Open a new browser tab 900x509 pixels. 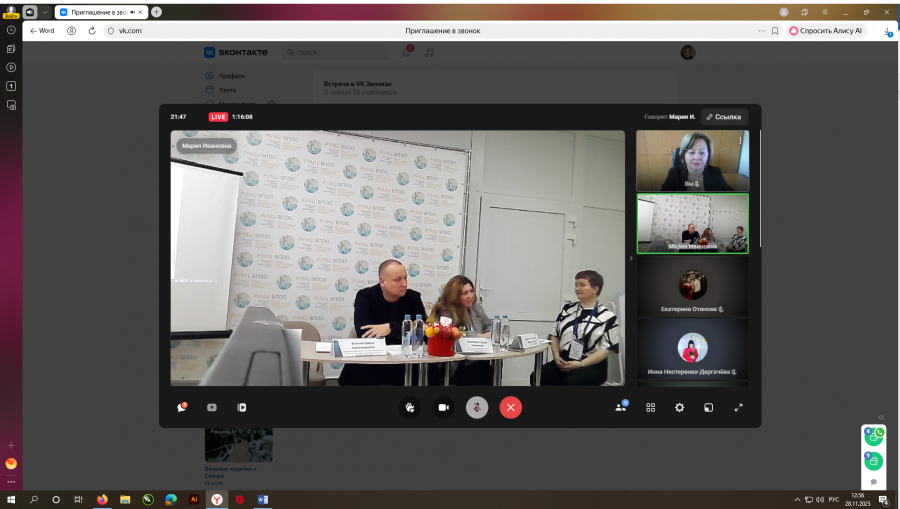click(156, 12)
